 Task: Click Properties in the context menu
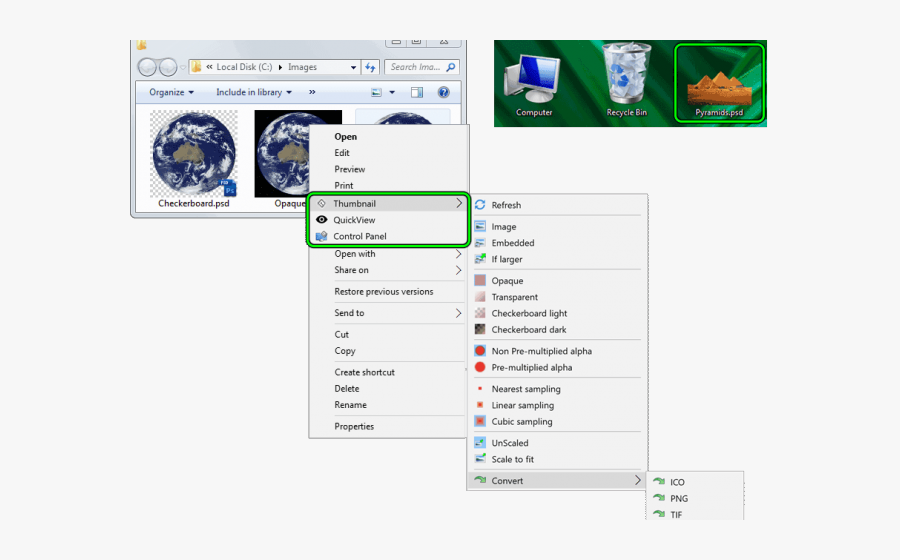354,426
